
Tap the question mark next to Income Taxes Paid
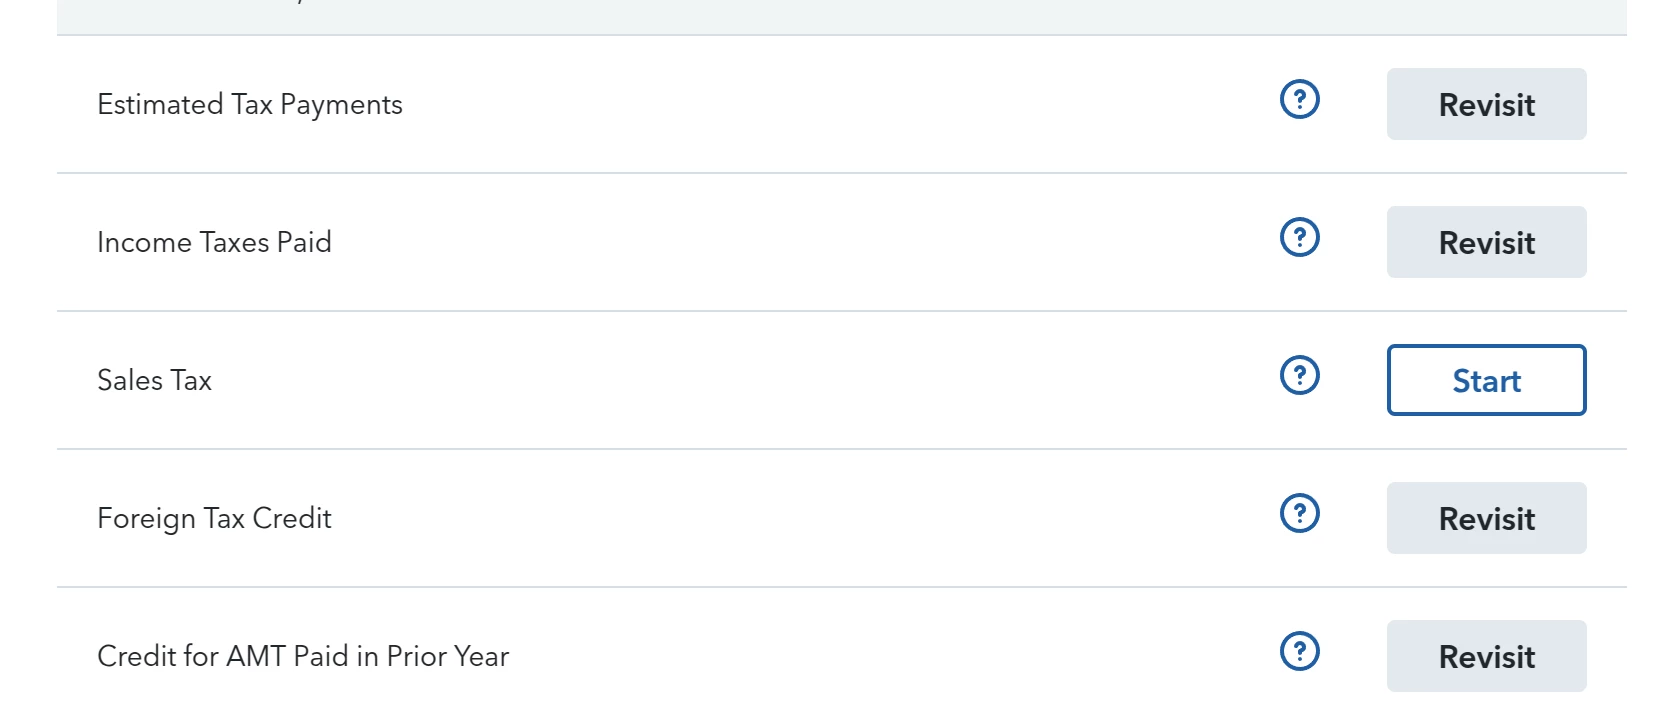click(x=1300, y=238)
